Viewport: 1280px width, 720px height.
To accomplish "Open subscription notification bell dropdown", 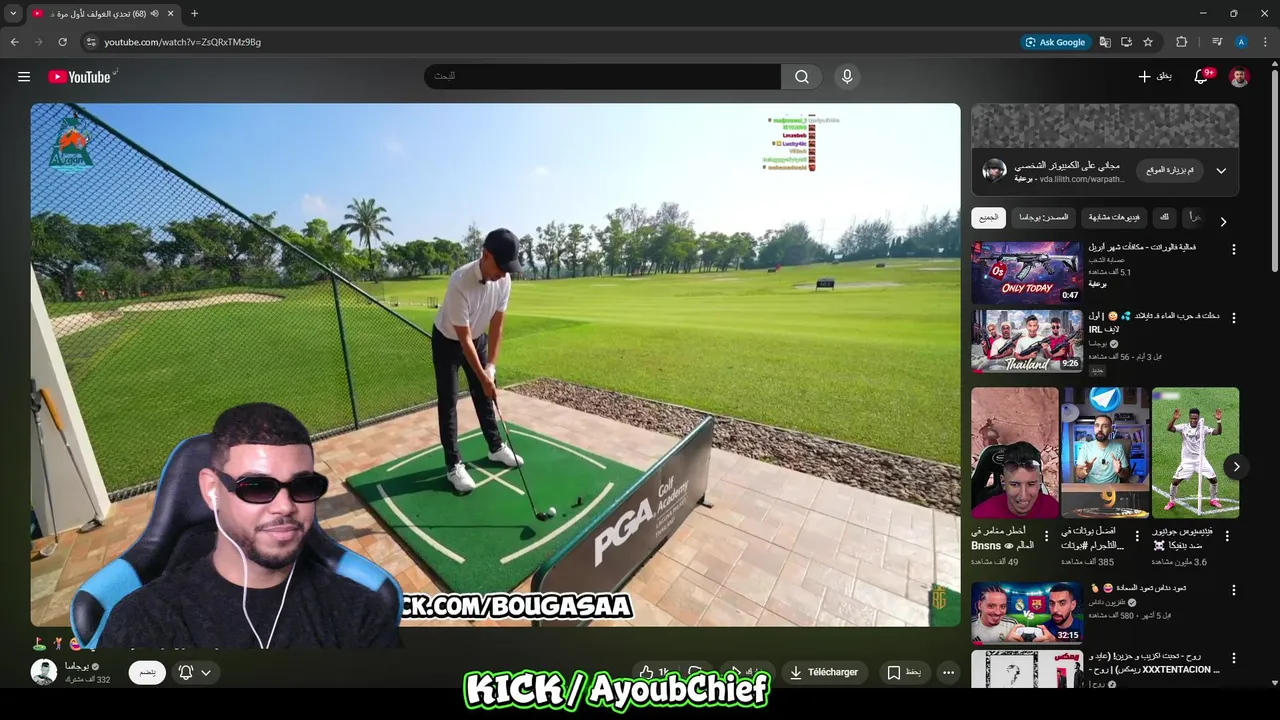I will pos(195,673).
